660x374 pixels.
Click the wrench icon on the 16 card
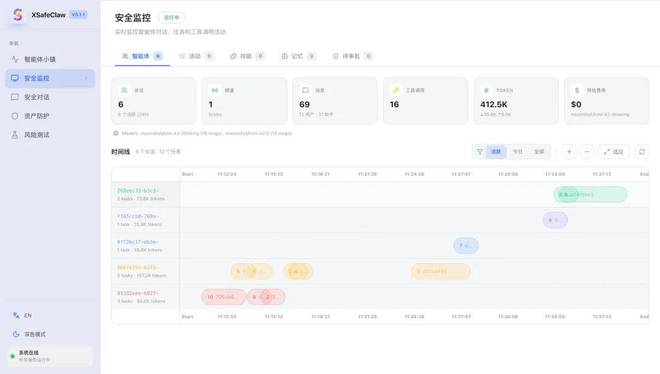point(396,90)
